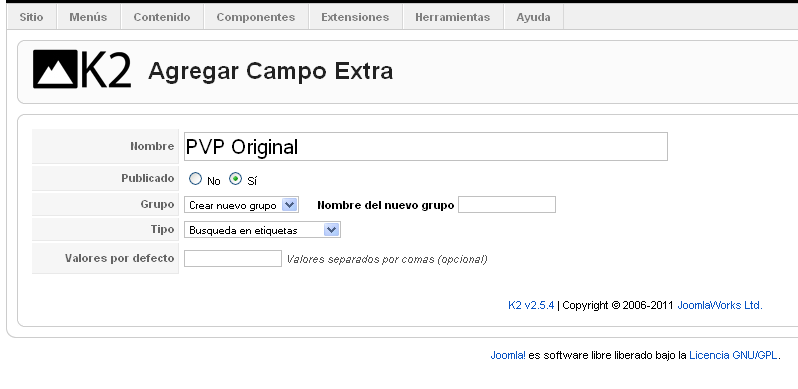The width and height of the screenshot is (798, 389).
Task: Select the Sí radio button for Publicado
Action: [235, 179]
